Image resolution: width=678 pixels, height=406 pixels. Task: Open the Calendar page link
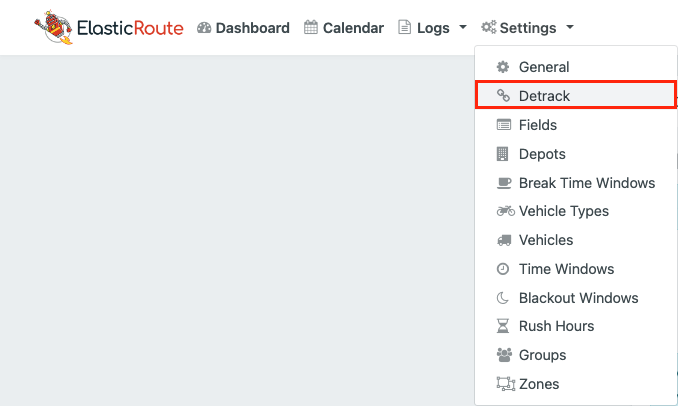click(x=344, y=28)
